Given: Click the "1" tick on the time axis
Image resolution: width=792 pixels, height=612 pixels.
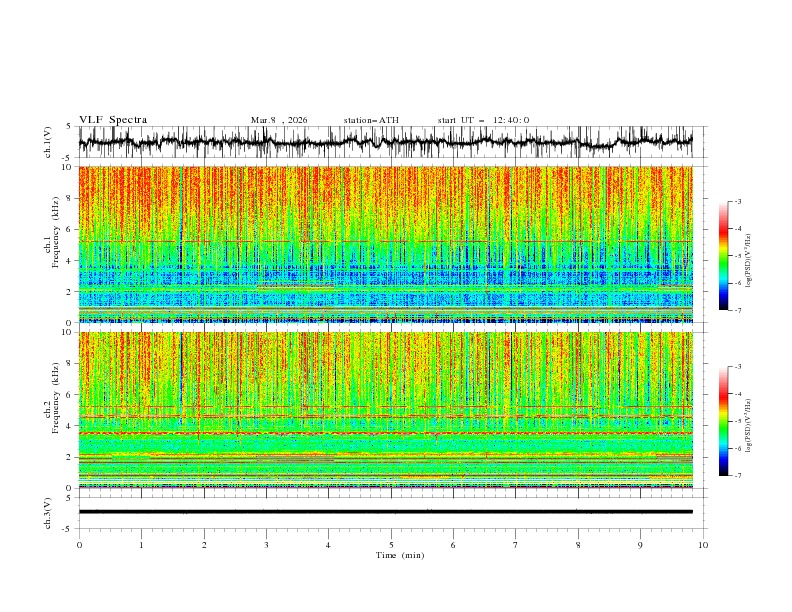Looking at the screenshot, I should tap(141, 545).
